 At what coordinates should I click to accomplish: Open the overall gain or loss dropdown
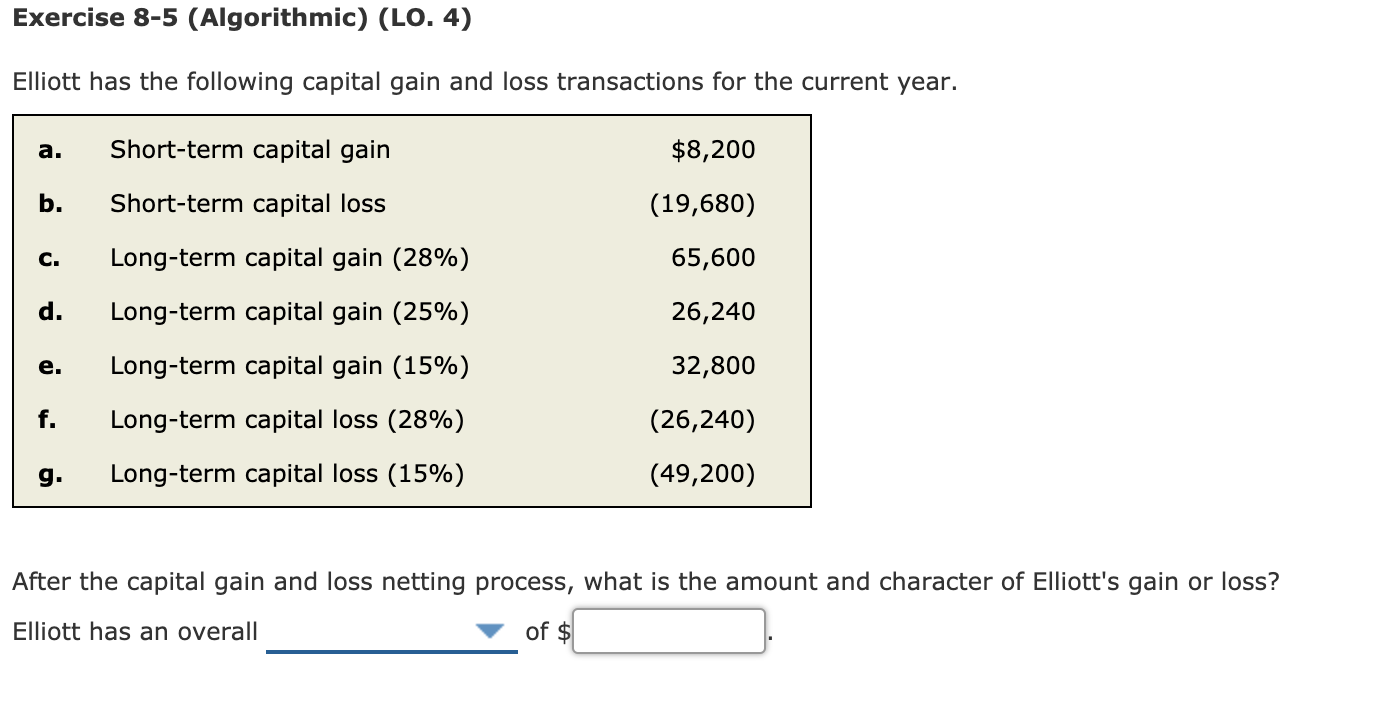[x=390, y=631]
